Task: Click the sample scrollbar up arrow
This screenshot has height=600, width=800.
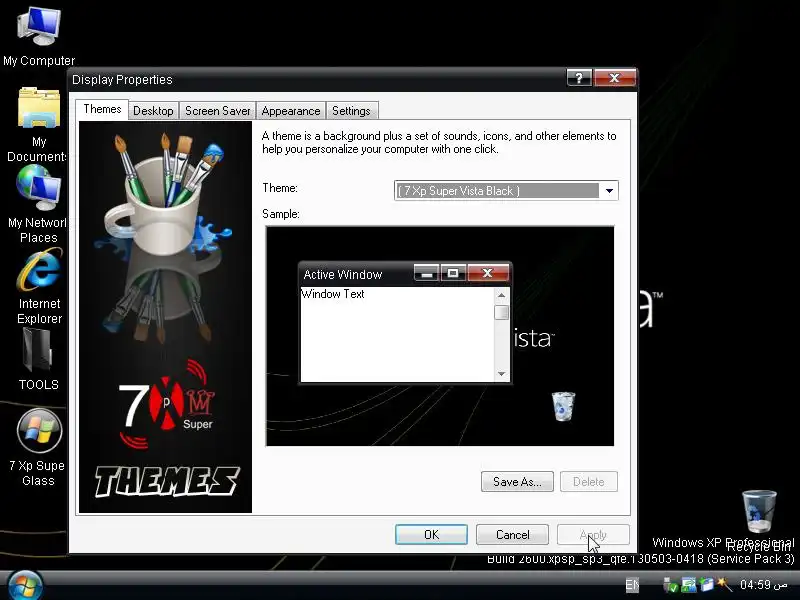Action: click(502, 295)
